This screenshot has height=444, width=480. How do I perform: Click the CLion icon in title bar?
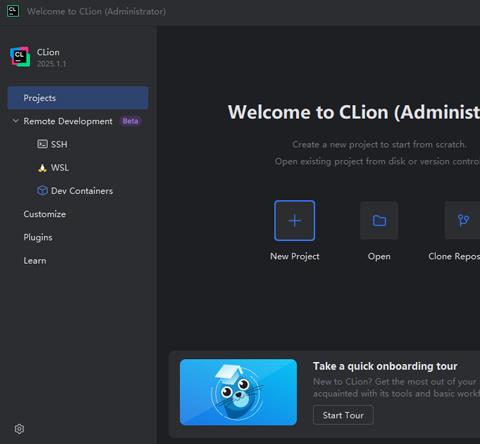point(13,11)
